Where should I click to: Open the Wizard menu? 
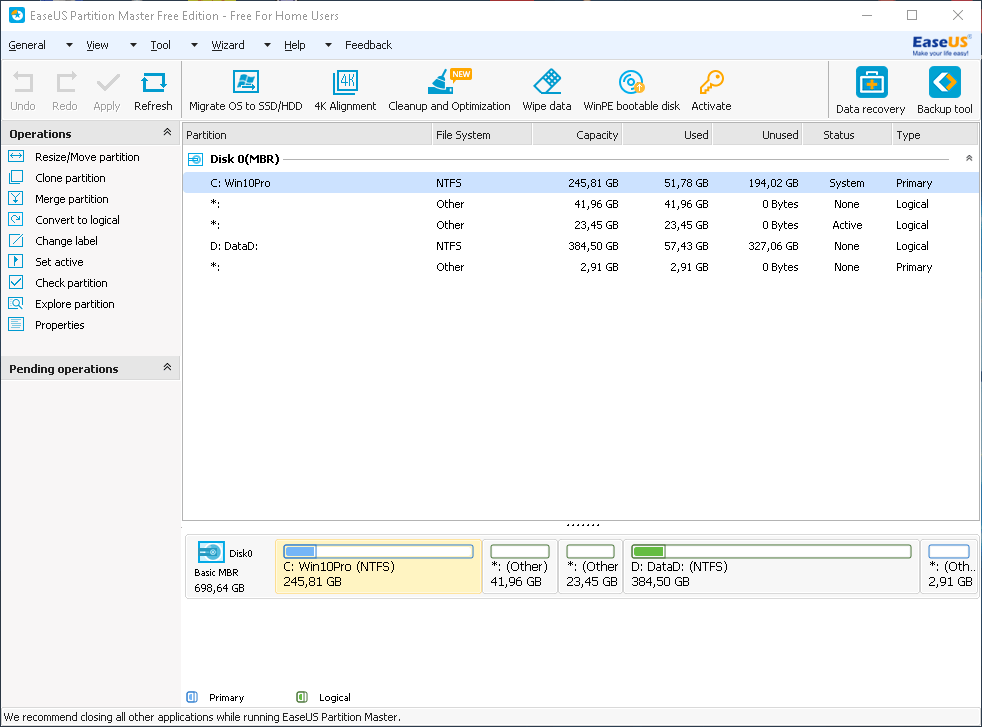[x=228, y=45]
